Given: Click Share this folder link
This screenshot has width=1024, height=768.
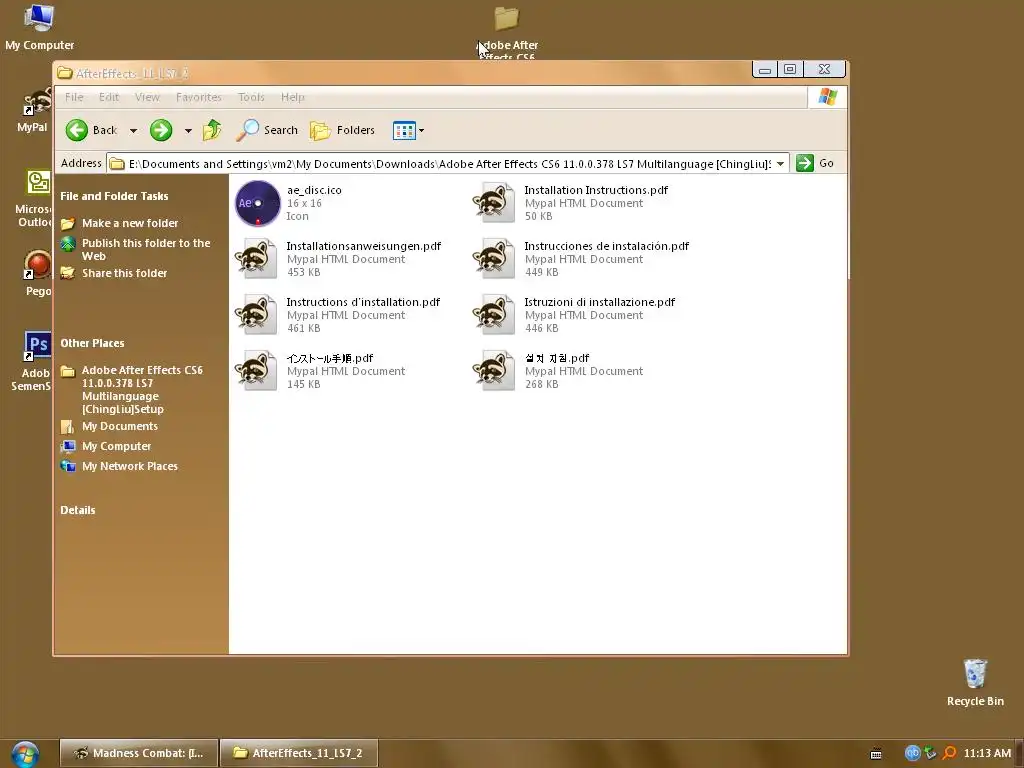Looking at the screenshot, I should 125,273.
